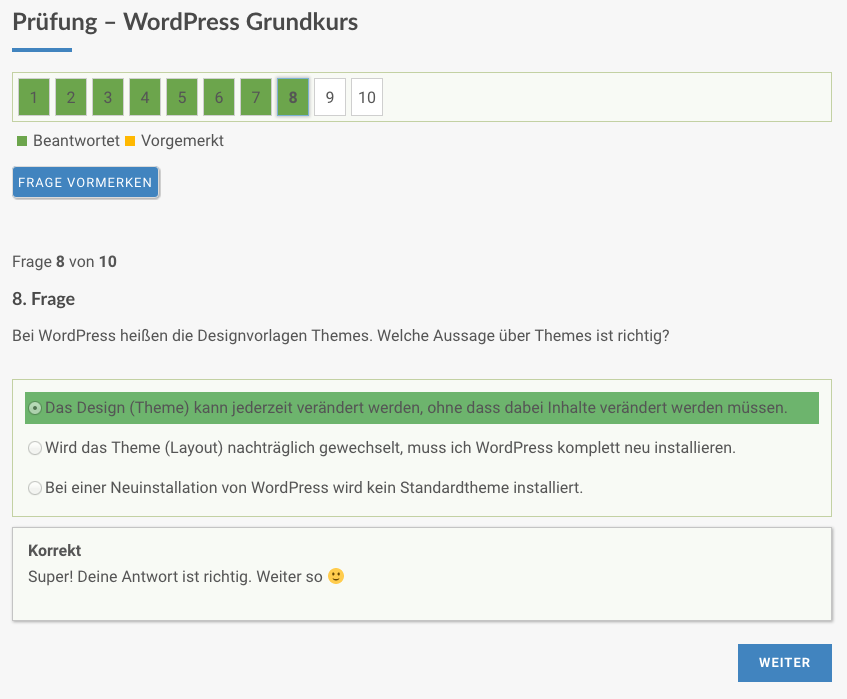Select question 5 in the overview

pyautogui.click(x=182, y=97)
